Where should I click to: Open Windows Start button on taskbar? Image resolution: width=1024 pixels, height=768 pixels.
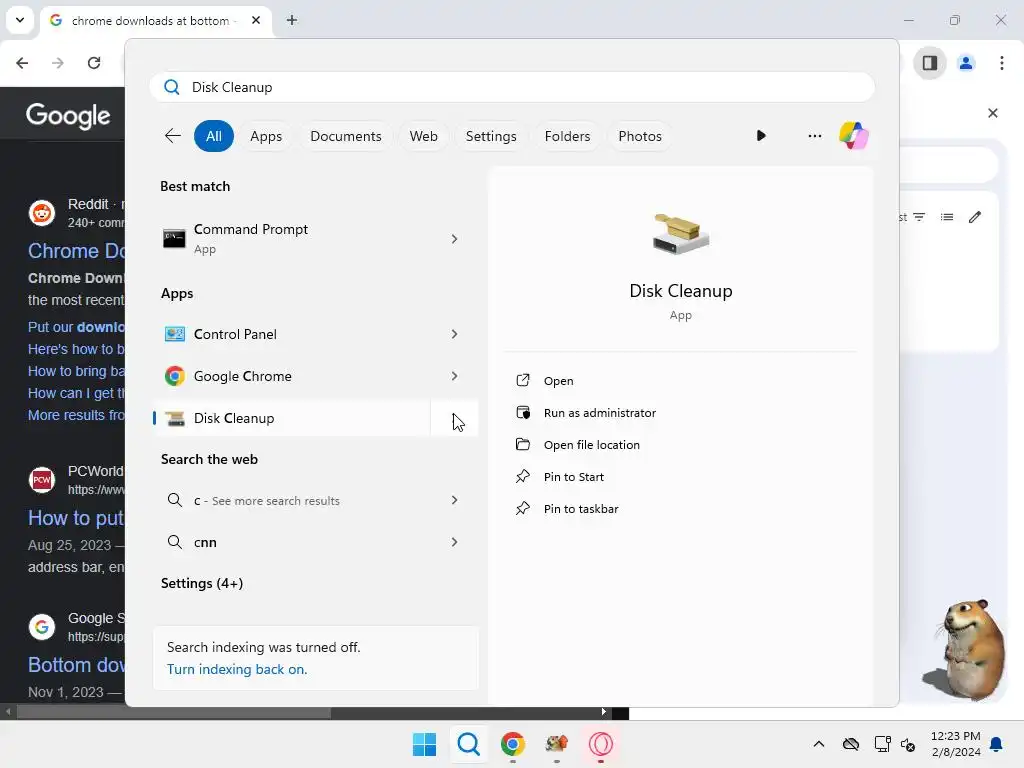(424, 744)
